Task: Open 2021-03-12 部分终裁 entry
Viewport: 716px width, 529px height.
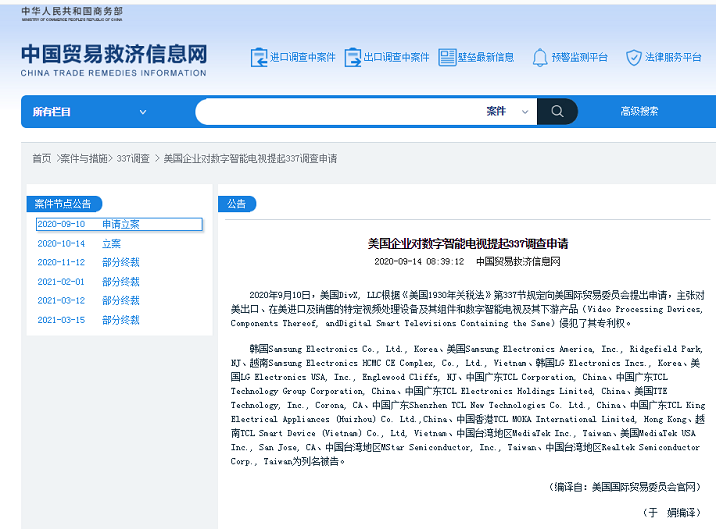Action: tap(88, 301)
